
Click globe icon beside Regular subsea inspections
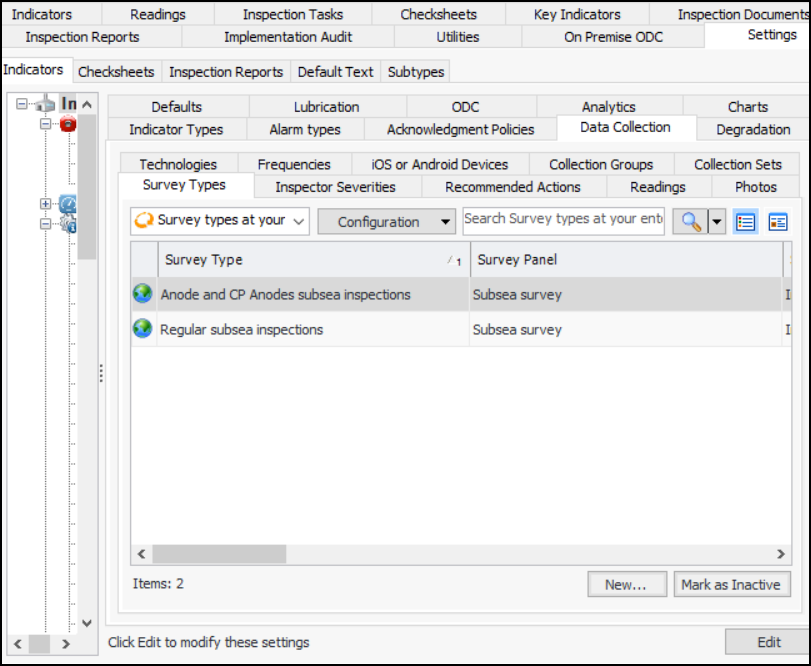(x=143, y=330)
